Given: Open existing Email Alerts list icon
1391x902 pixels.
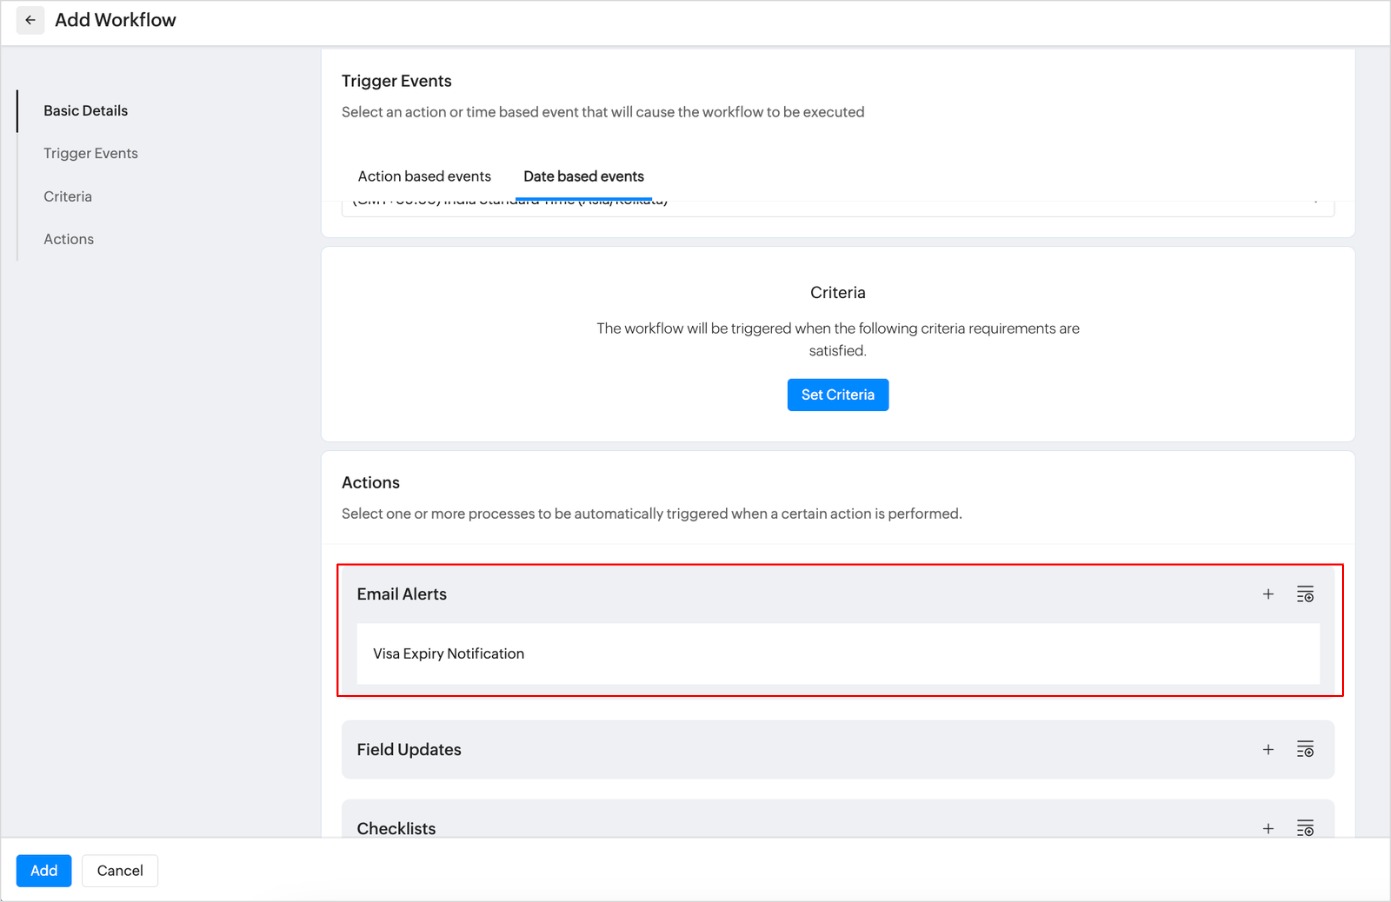Looking at the screenshot, I should (1305, 594).
